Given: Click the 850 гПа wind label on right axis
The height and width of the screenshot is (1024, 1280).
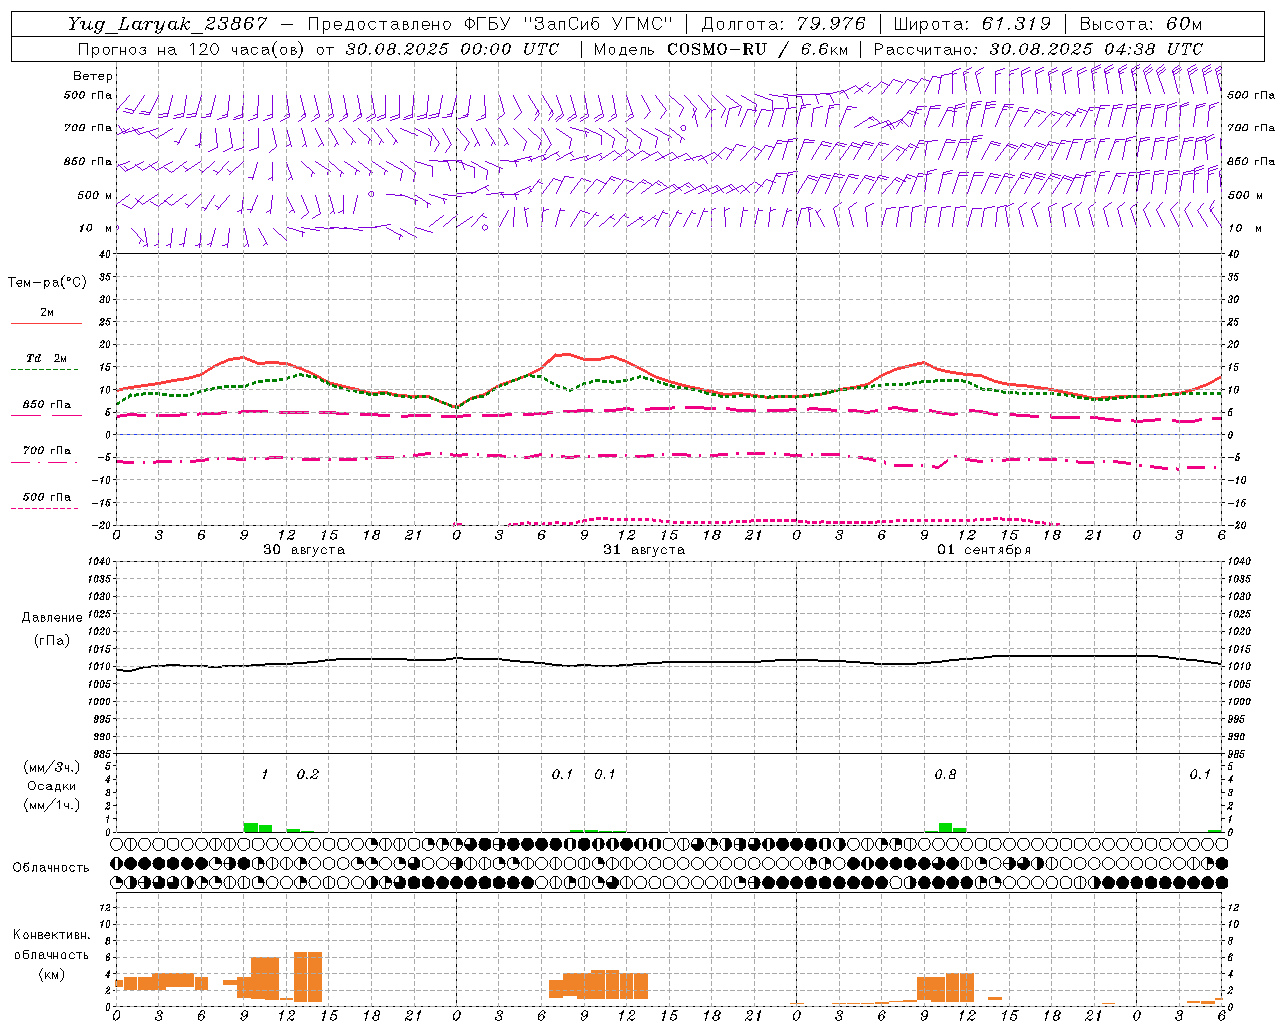Looking at the screenshot, I should pyautogui.click(x=1251, y=161).
